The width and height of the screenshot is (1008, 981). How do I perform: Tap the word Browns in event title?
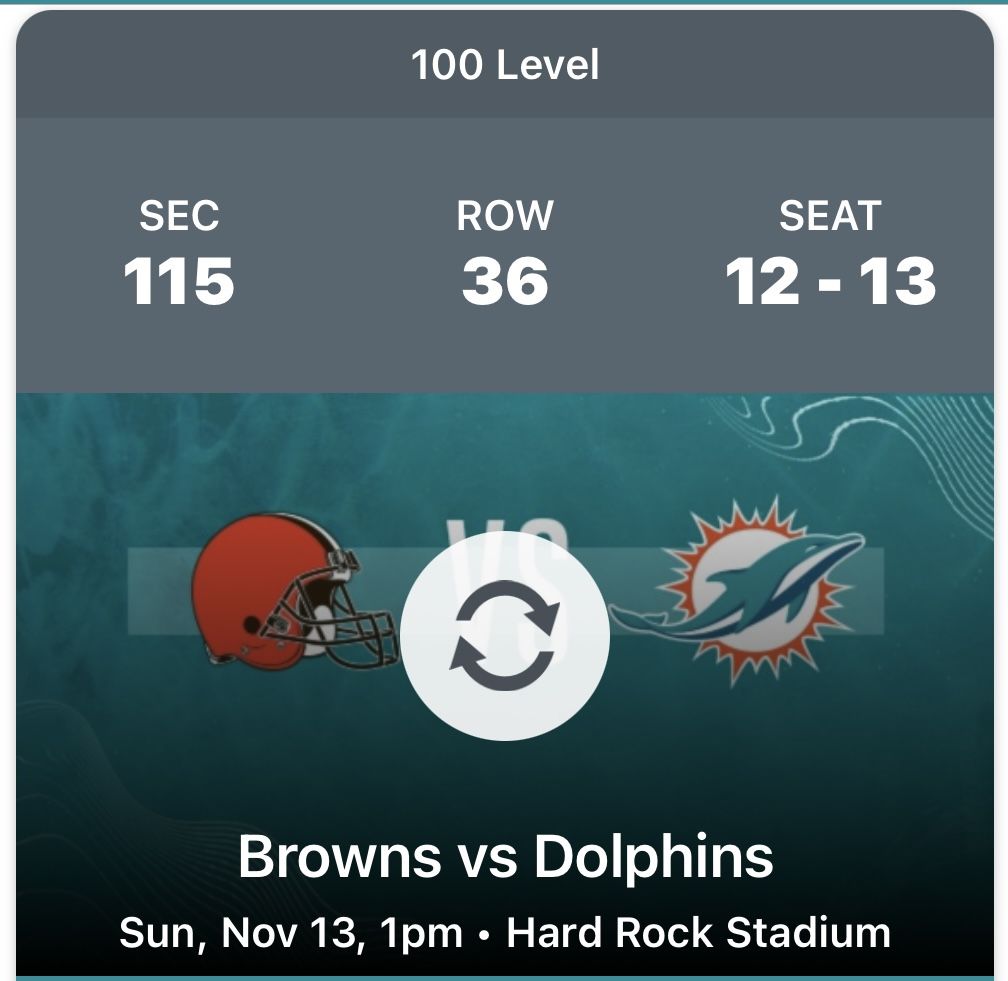click(x=340, y=856)
